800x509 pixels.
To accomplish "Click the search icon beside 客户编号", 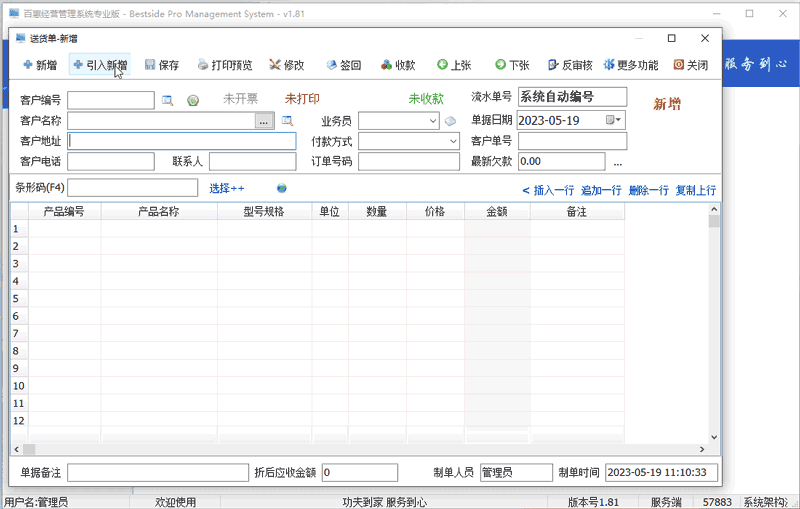I will point(167,100).
